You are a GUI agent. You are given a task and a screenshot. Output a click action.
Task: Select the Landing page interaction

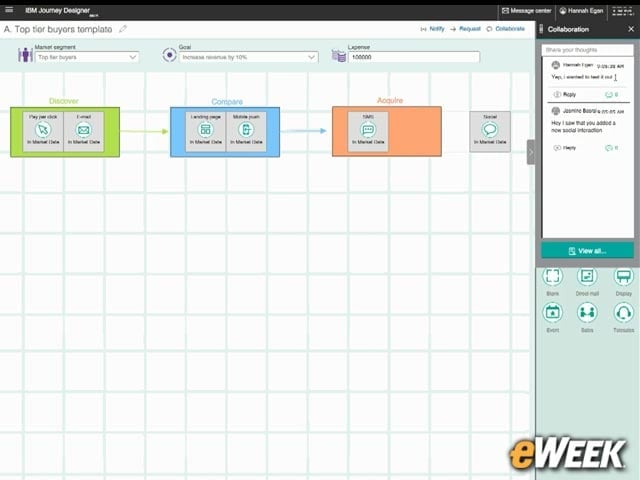pos(205,131)
